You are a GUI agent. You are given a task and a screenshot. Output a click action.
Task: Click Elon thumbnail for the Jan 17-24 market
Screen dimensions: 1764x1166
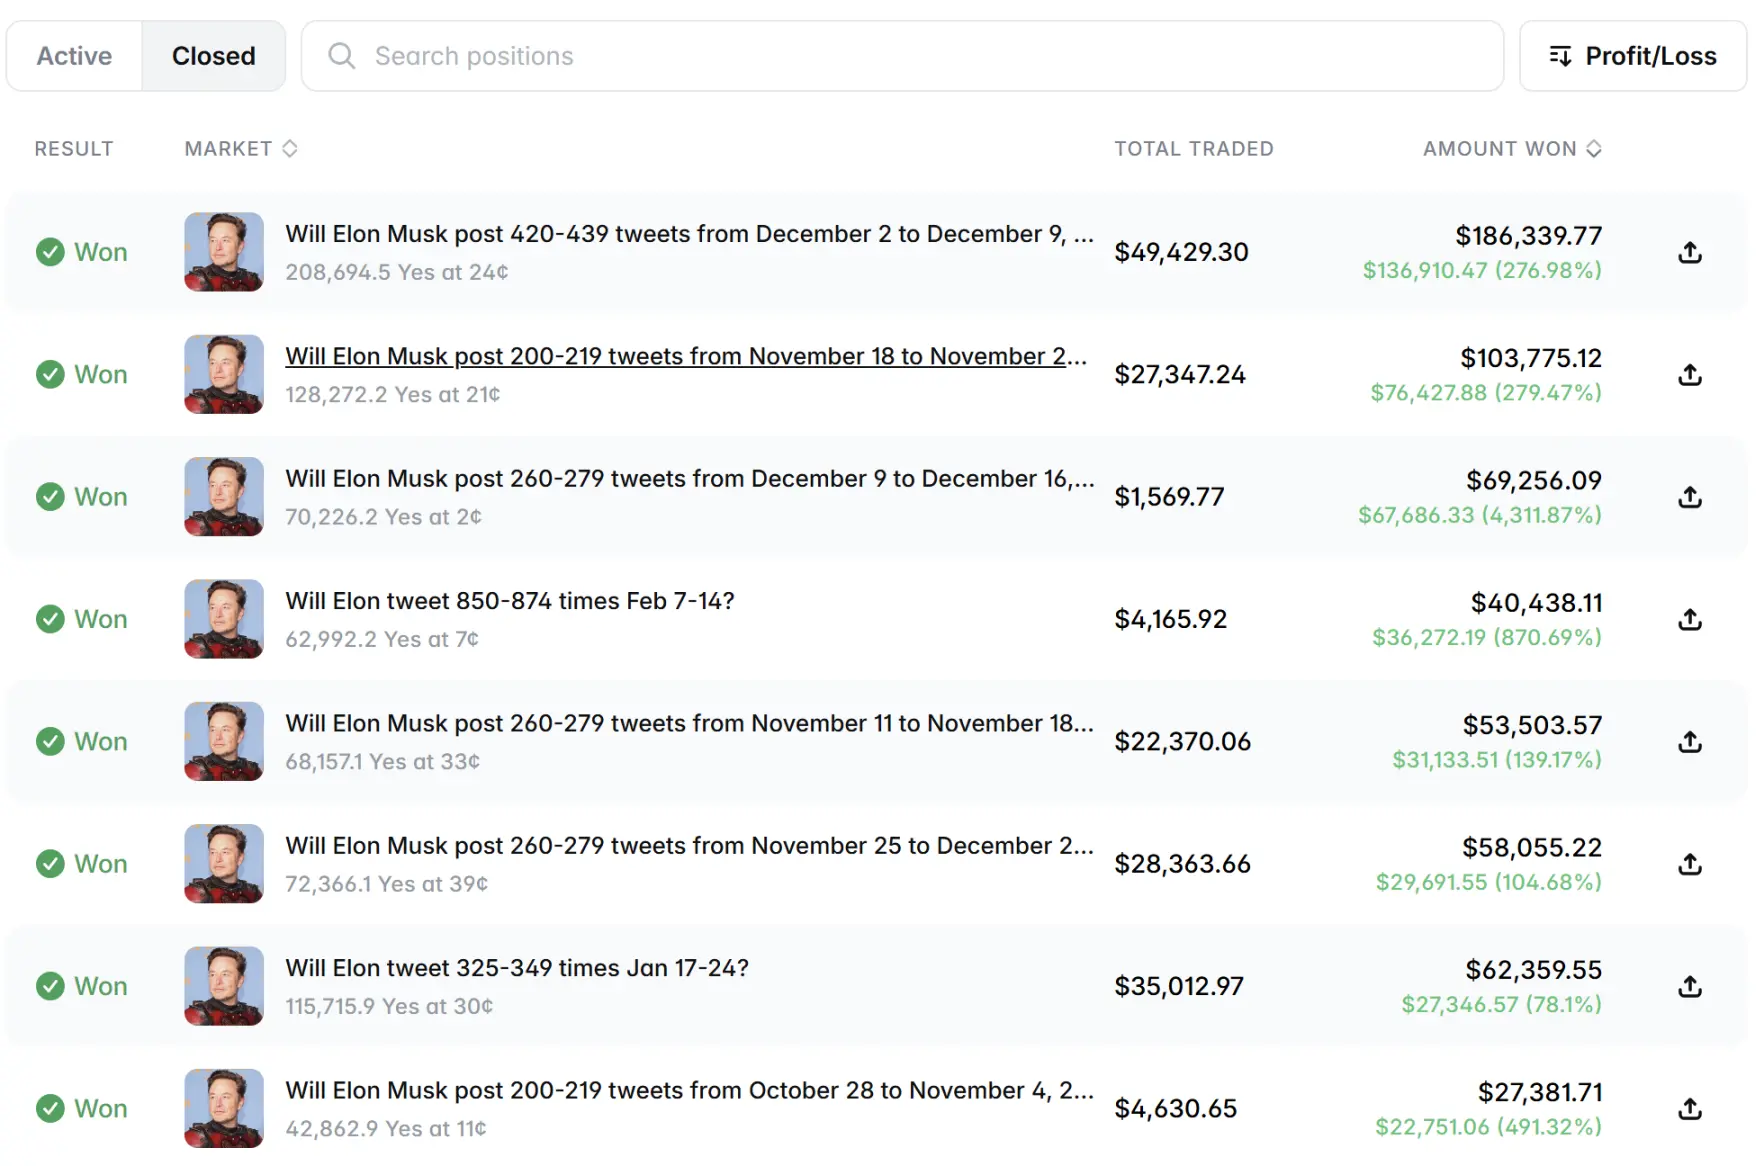click(224, 986)
